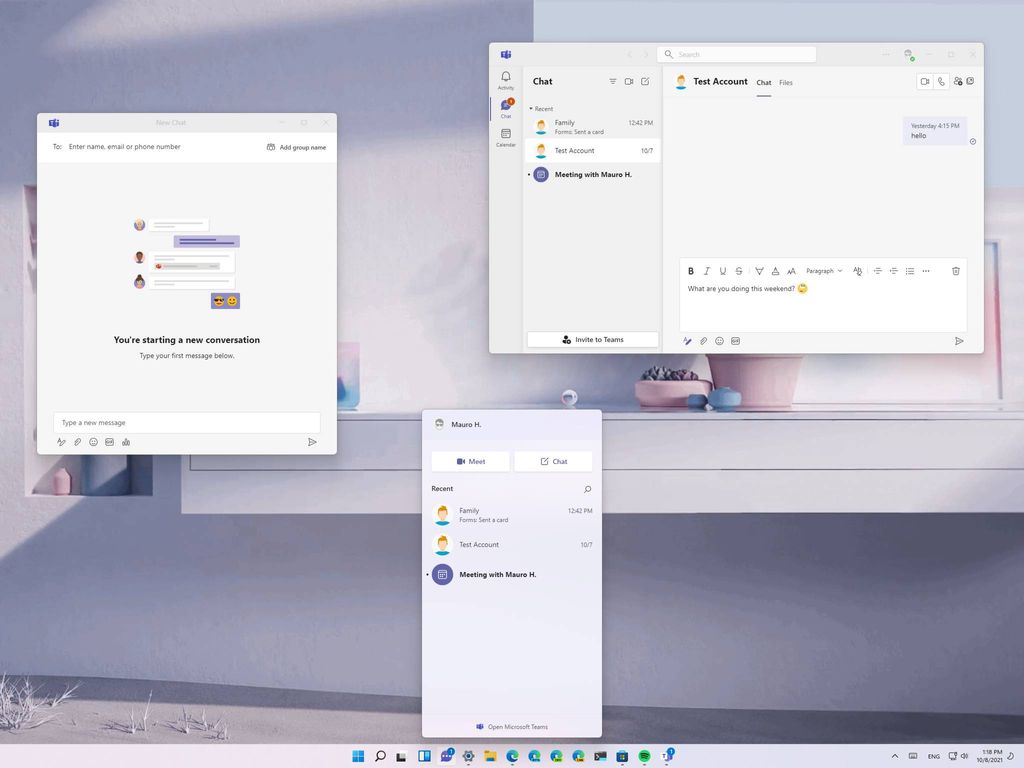Open the emoji picker in the message box
Screen dimensions: 1024x768
[x=719, y=341]
